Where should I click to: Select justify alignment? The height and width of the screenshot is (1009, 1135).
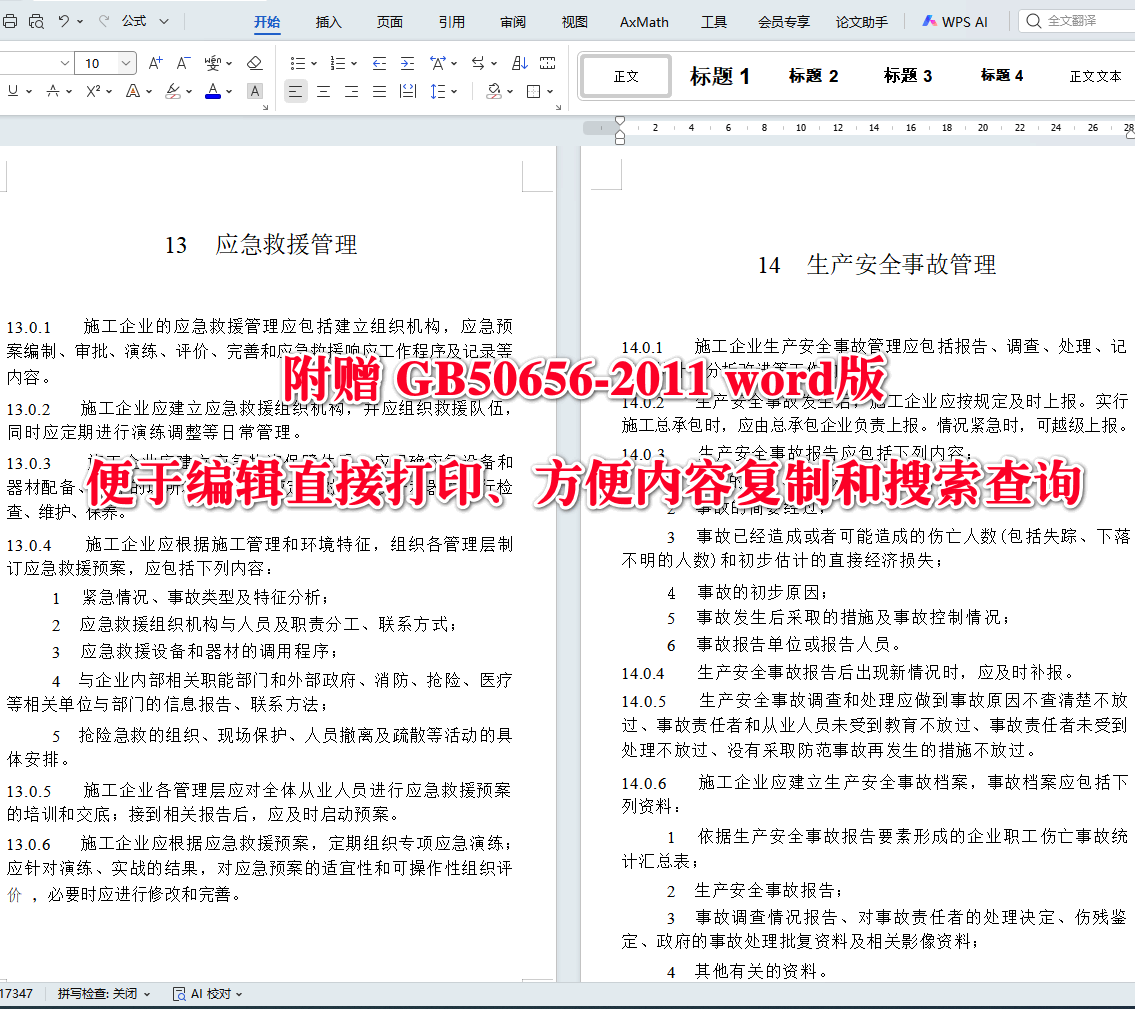coord(379,91)
